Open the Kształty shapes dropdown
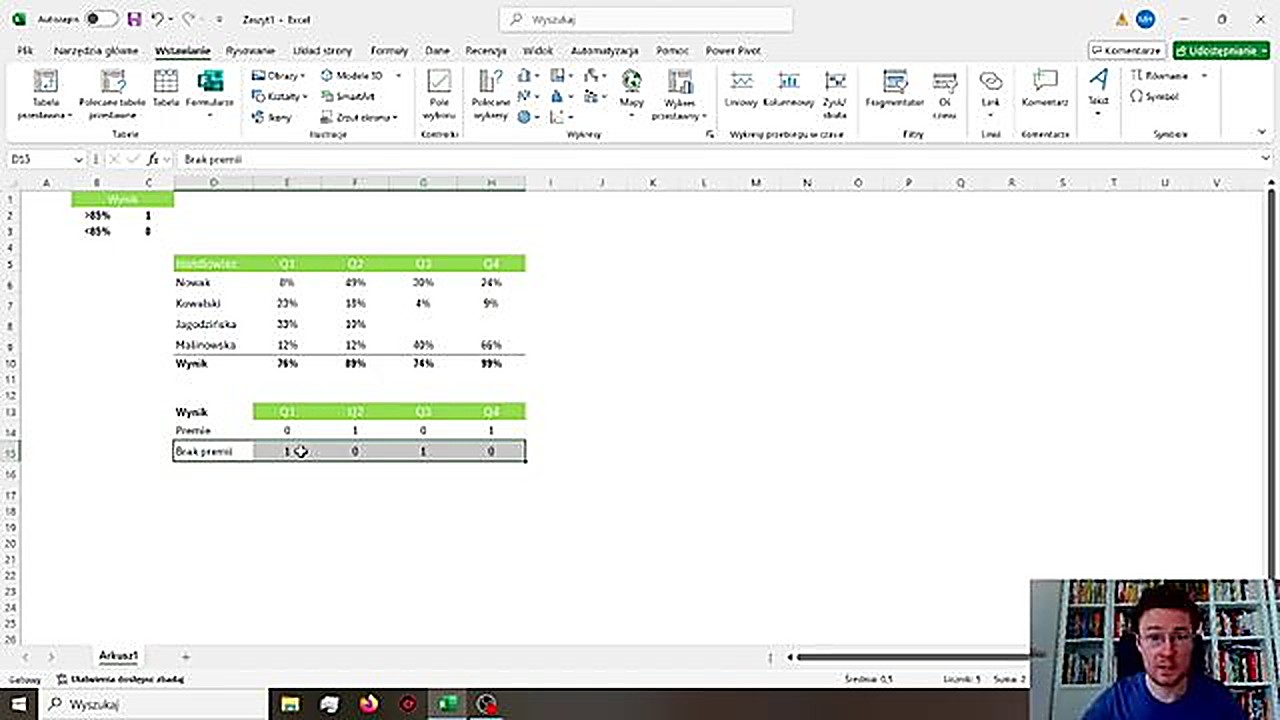 (278, 96)
